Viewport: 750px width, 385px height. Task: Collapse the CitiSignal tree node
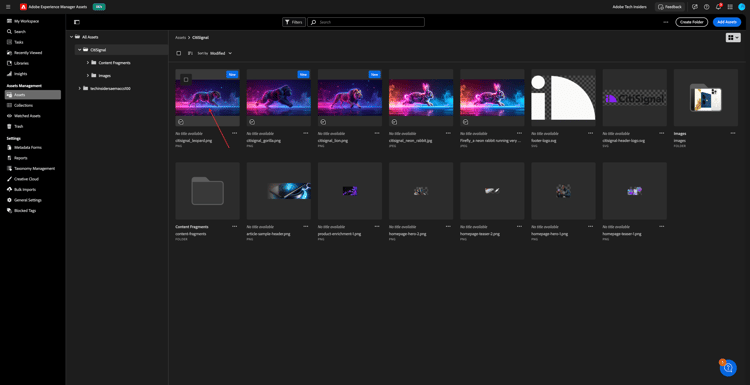point(80,50)
